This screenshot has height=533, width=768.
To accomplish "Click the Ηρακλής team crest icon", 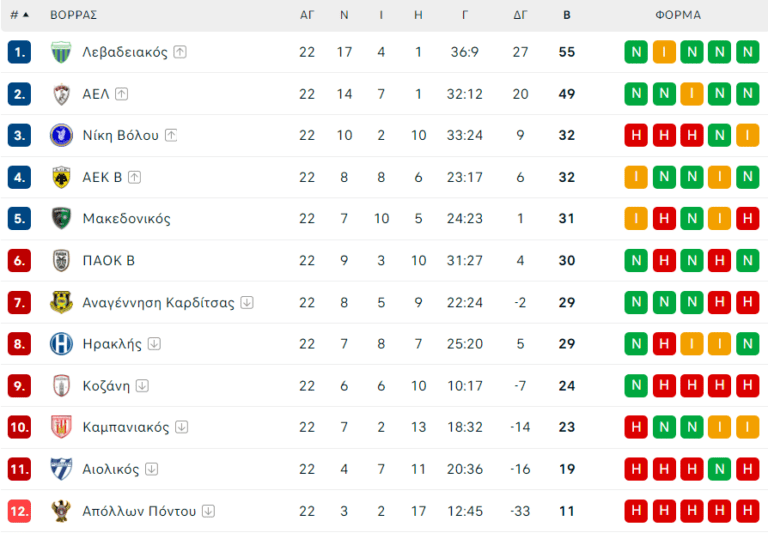I will click(x=62, y=344).
